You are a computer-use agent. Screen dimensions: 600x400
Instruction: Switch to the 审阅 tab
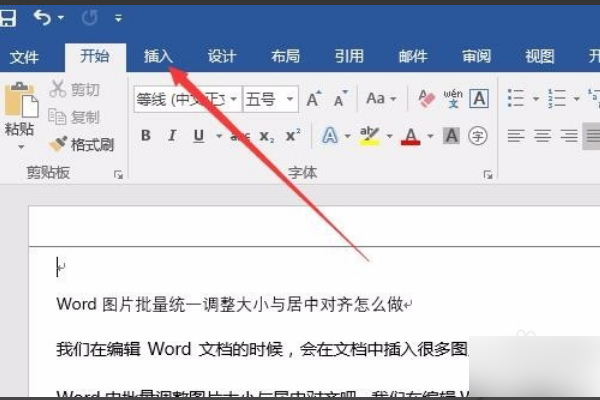click(476, 56)
